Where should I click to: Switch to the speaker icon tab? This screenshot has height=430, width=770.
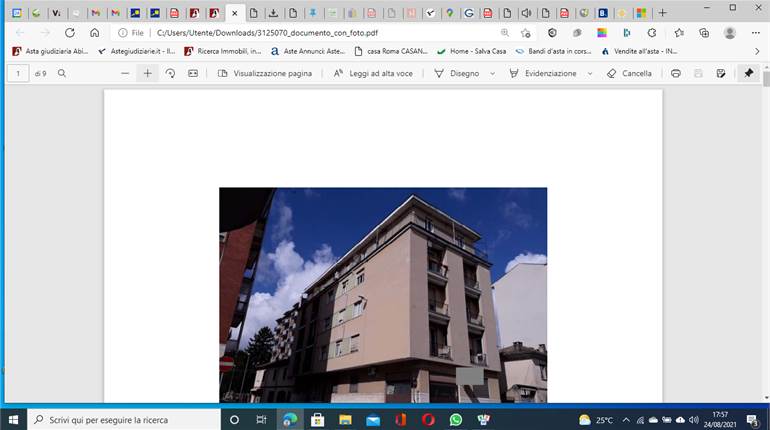526,13
